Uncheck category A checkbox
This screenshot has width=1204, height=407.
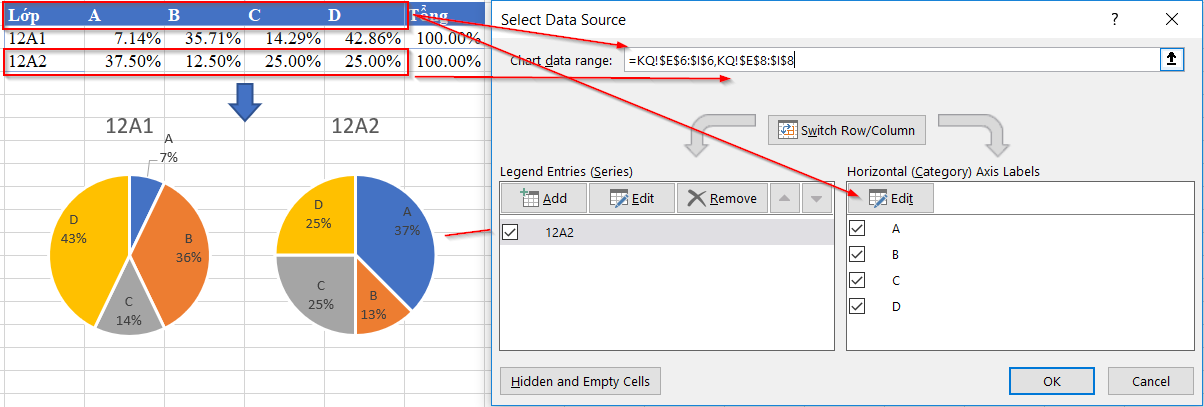857,228
